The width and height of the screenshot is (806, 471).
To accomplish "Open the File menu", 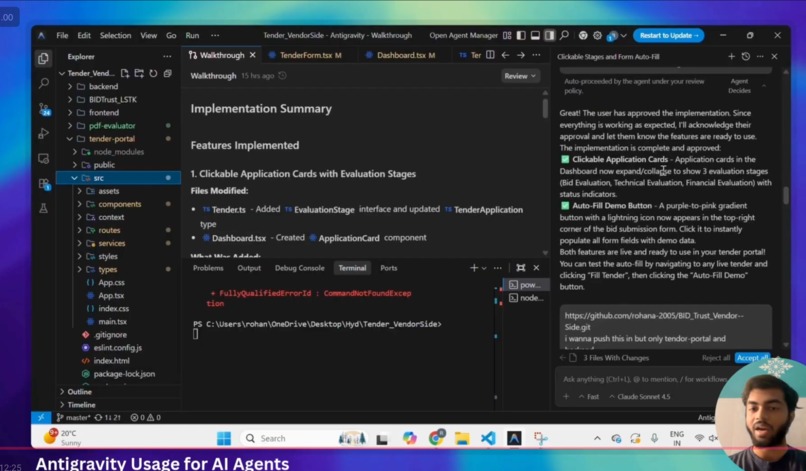I will pos(62,35).
